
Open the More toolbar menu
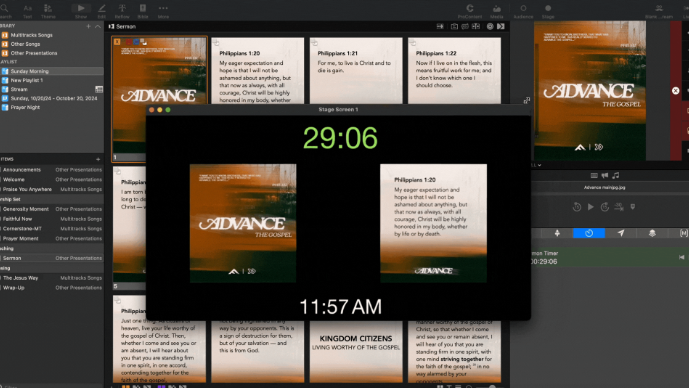[163, 11]
